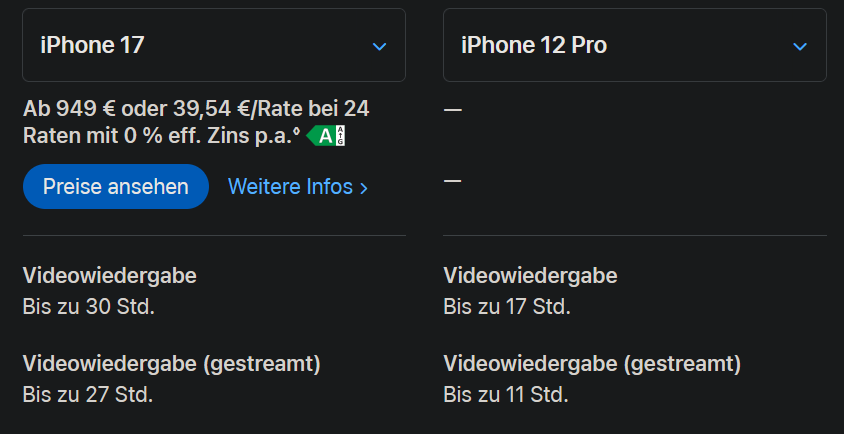The image size is (844, 434).
Task: Open the iPhone 12 Pro model selector
Action: [x=635, y=45]
